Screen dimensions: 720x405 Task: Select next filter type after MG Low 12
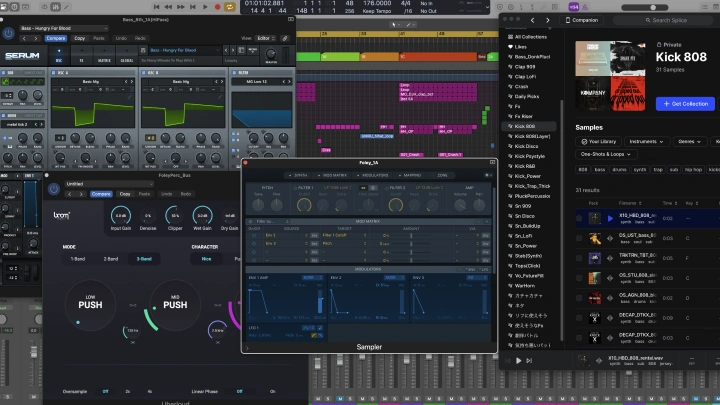(x=289, y=82)
